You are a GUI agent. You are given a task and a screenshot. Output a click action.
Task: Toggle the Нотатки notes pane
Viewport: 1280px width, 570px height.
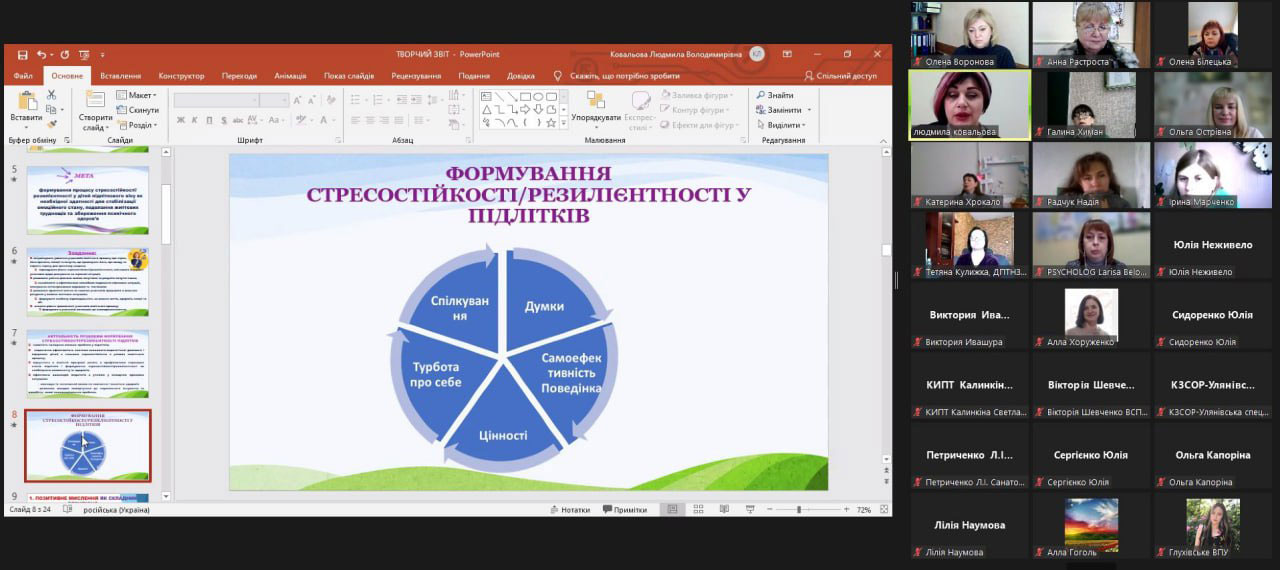569,509
